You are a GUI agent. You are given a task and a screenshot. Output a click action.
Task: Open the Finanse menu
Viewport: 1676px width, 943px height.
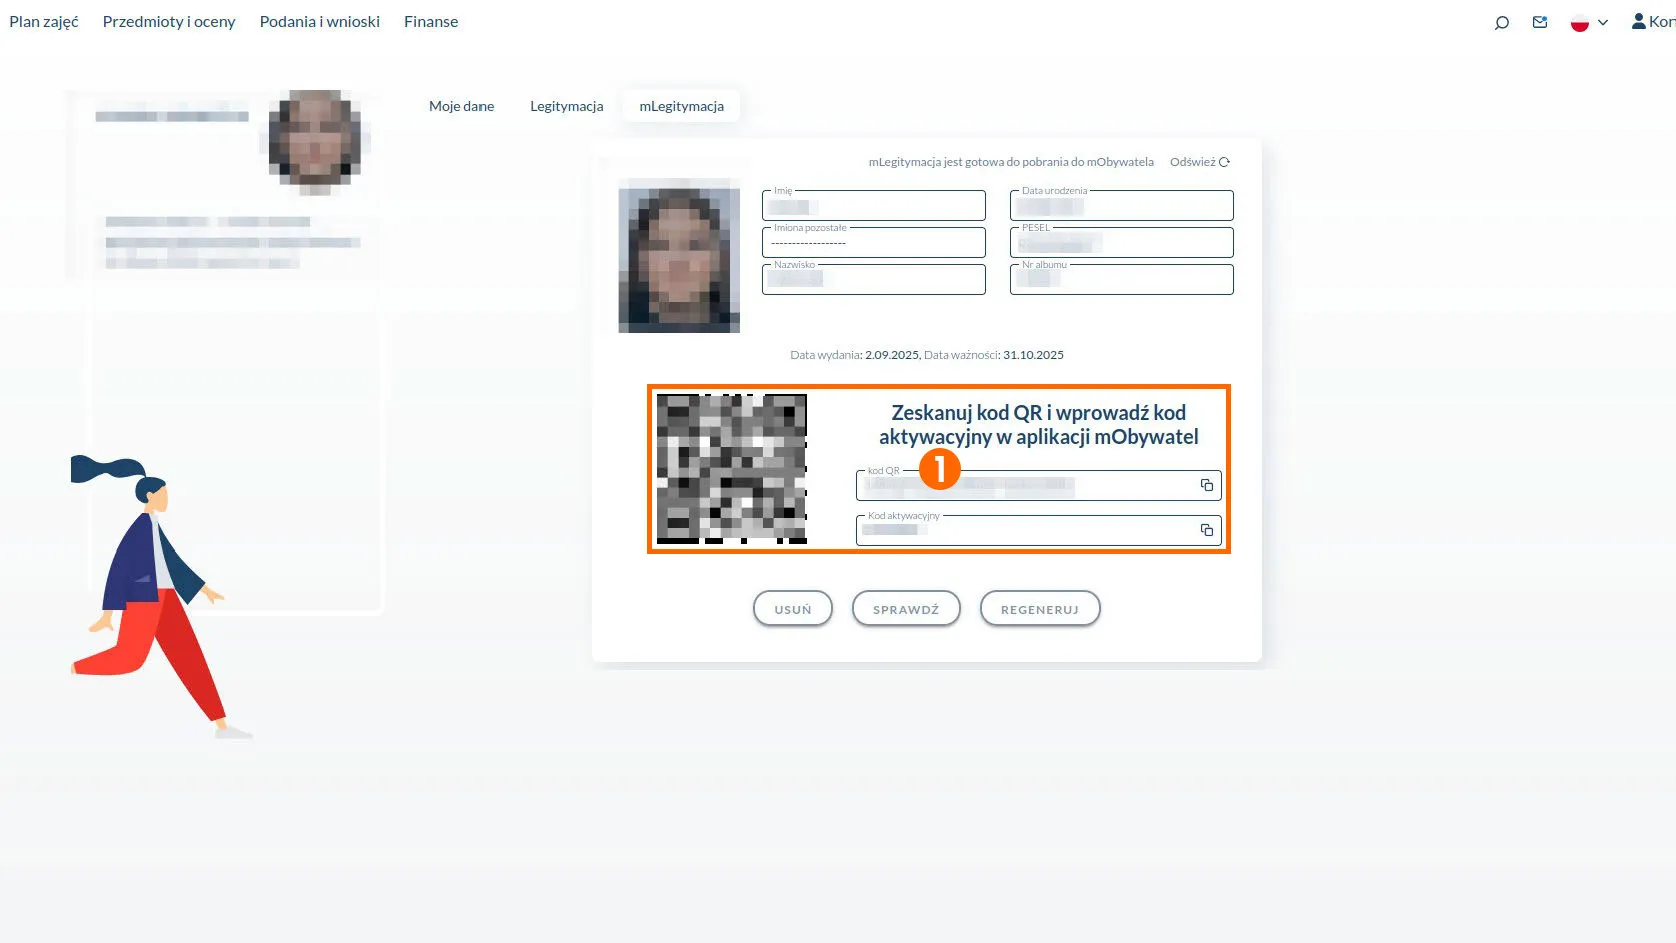[x=431, y=22]
